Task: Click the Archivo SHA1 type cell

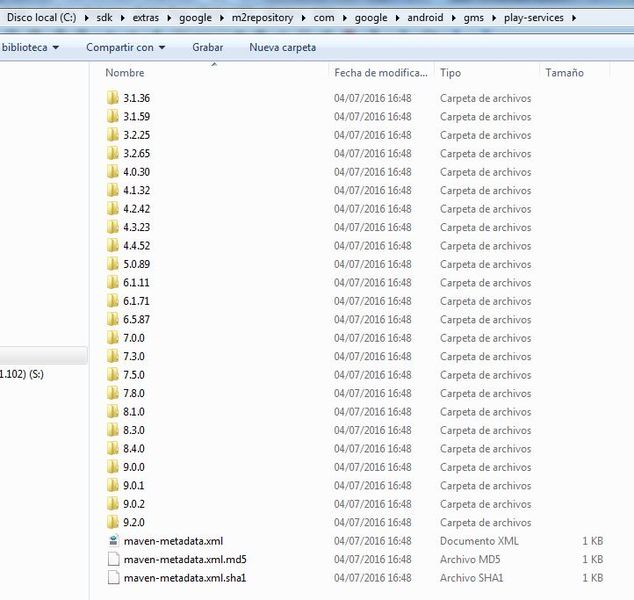Action: [471, 578]
